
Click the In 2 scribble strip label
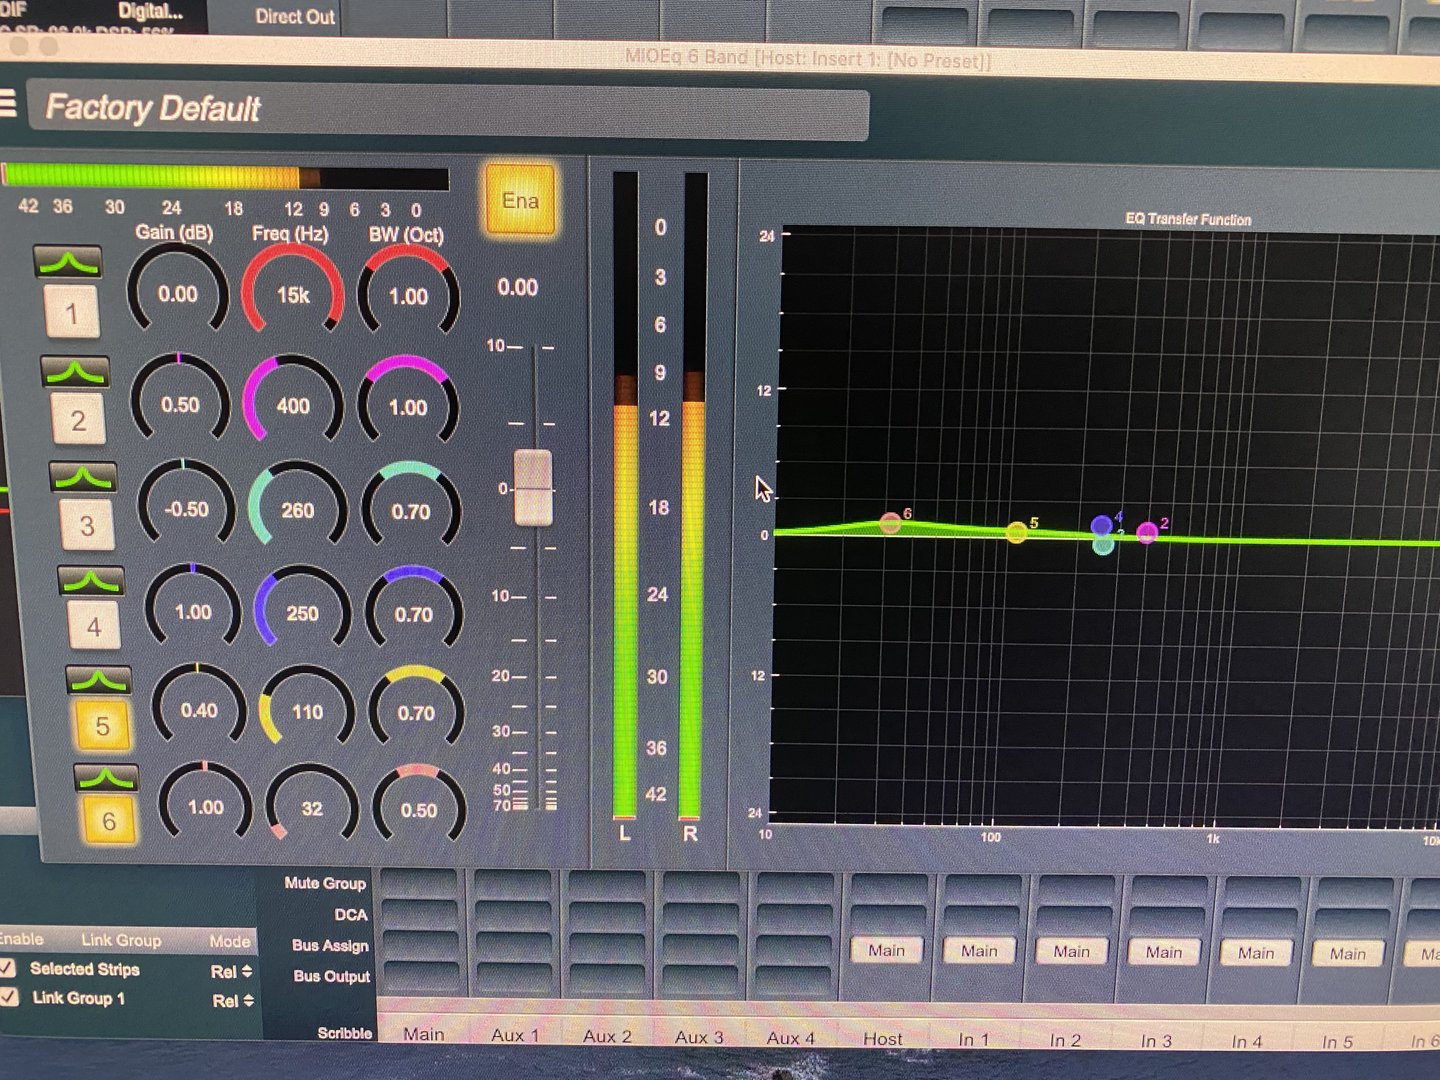point(1066,1041)
